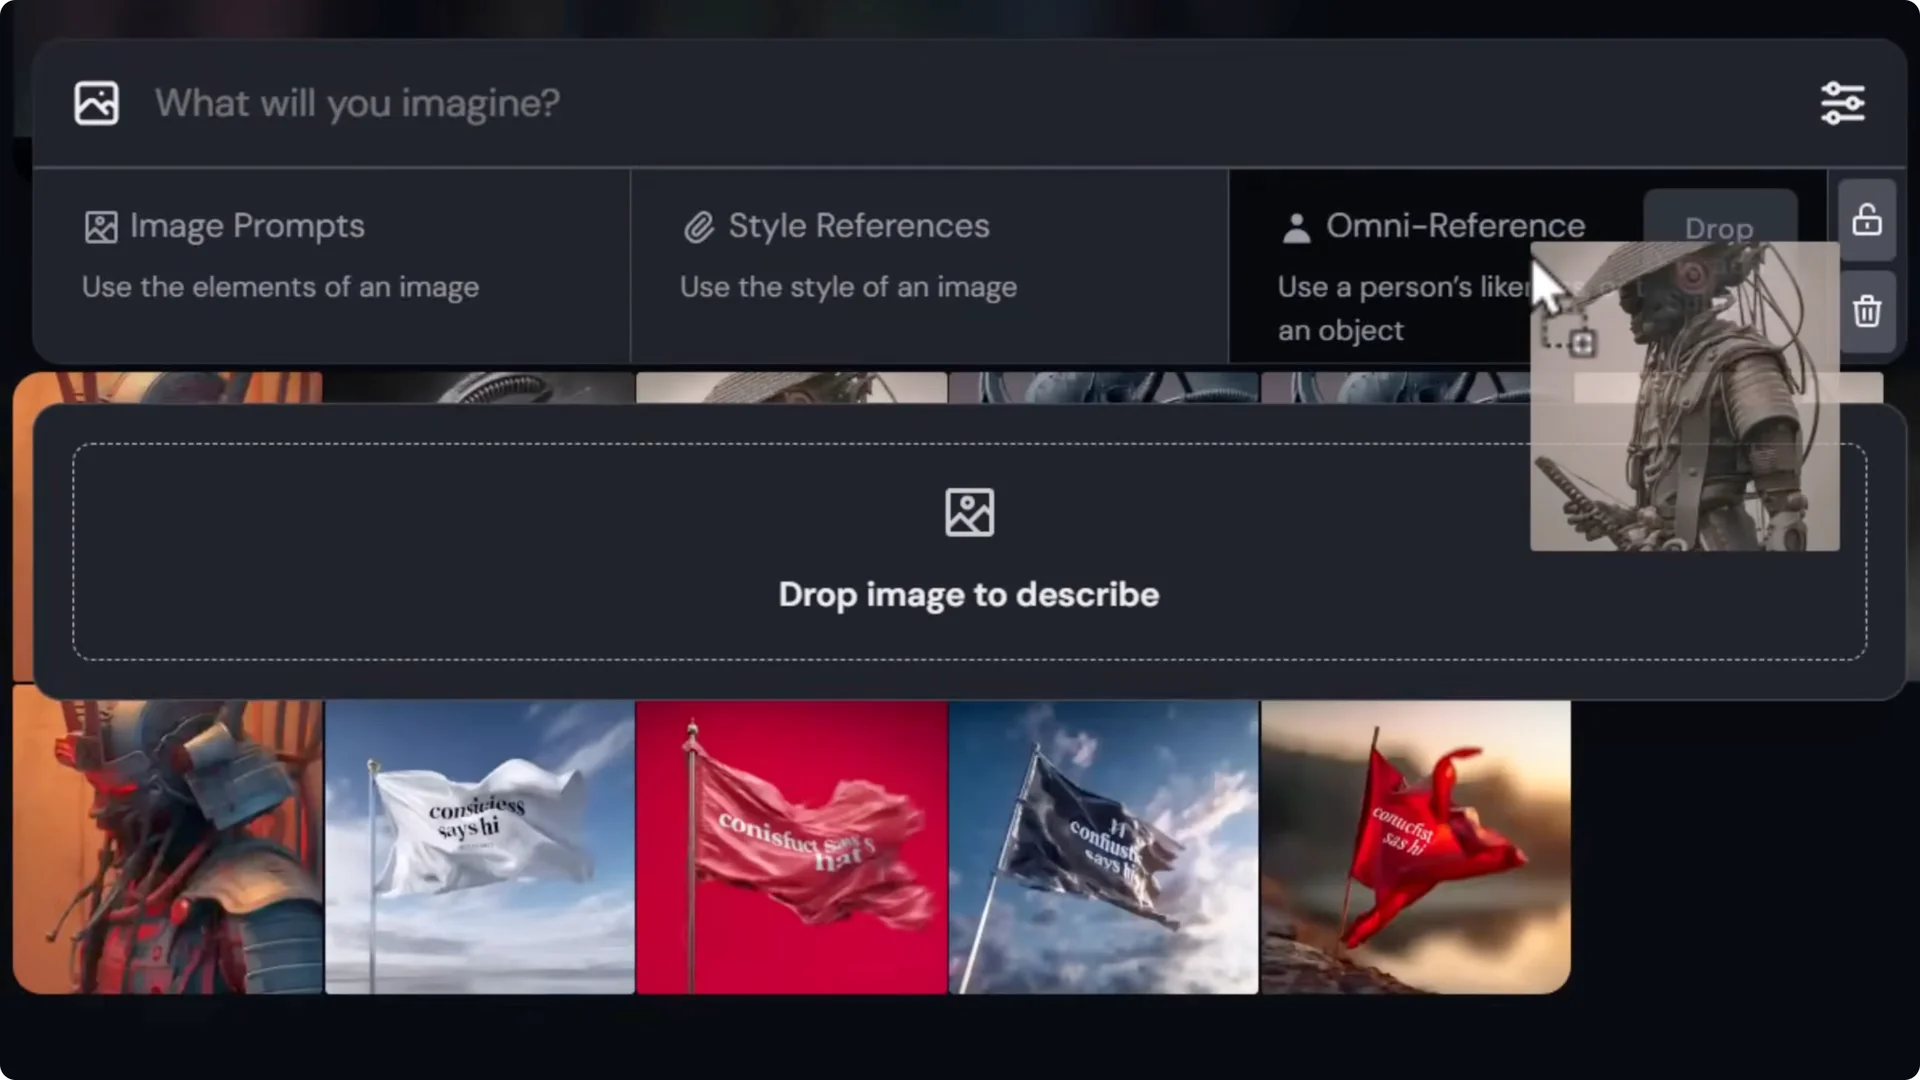Switch to the Image Prompts tab
The width and height of the screenshot is (1920, 1080).
click(x=246, y=226)
